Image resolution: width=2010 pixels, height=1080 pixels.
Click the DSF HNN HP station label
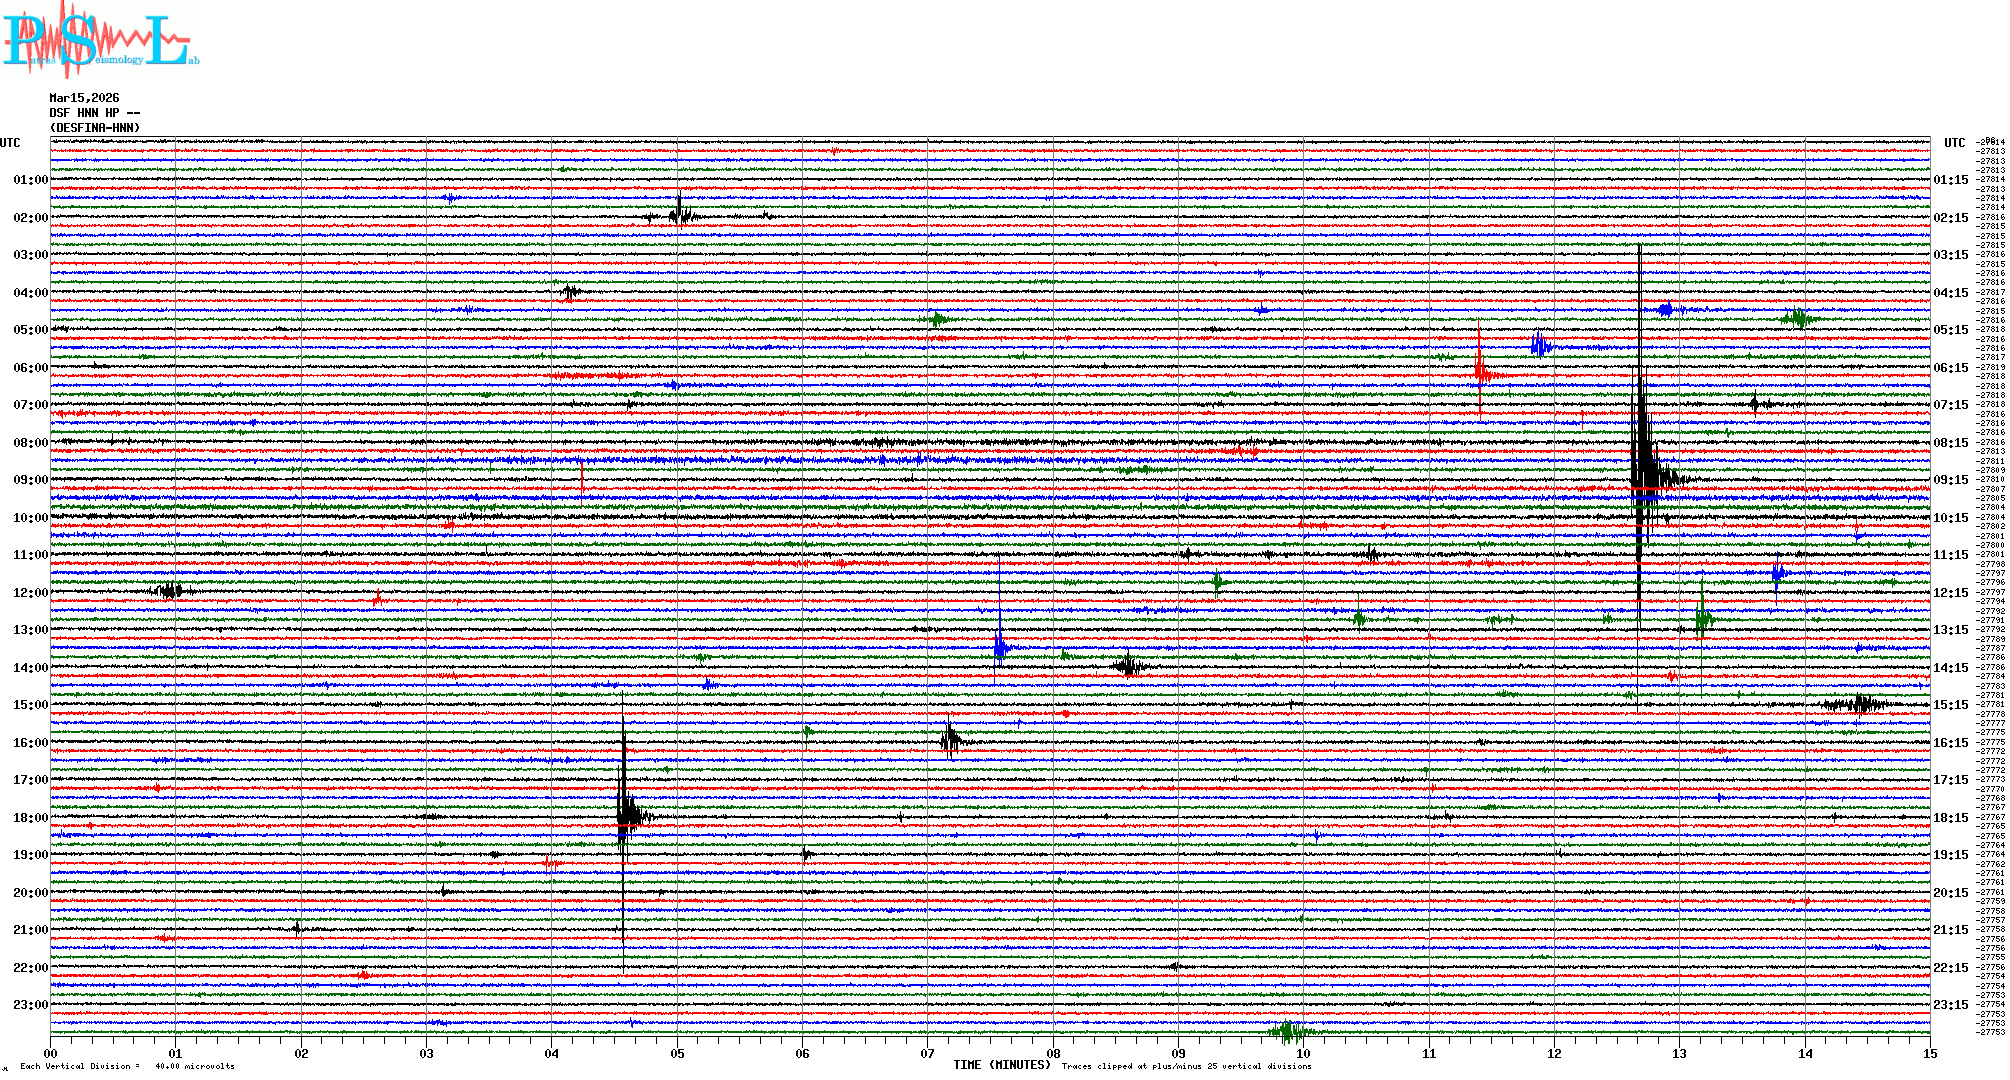tap(94, 113)
